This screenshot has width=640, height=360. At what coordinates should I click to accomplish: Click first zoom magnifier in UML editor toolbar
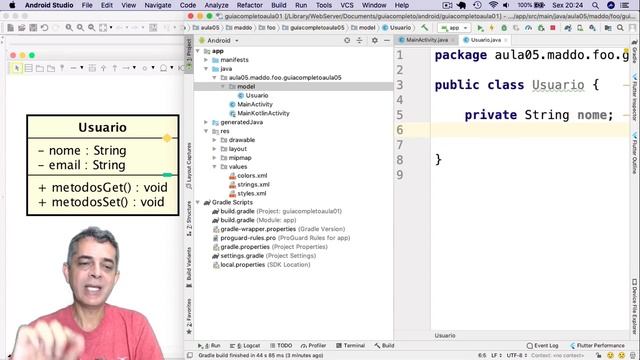69,28
